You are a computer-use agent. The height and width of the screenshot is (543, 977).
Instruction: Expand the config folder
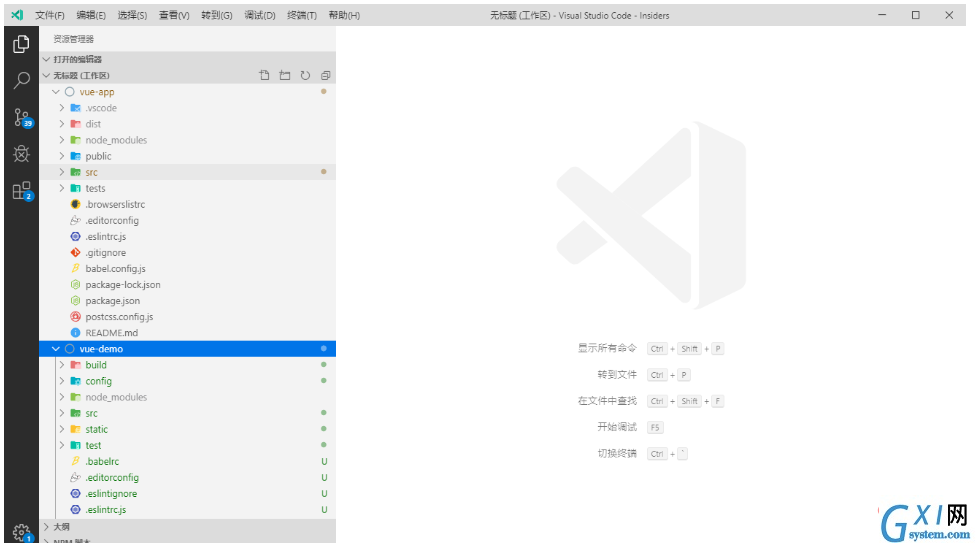point(62,381)
